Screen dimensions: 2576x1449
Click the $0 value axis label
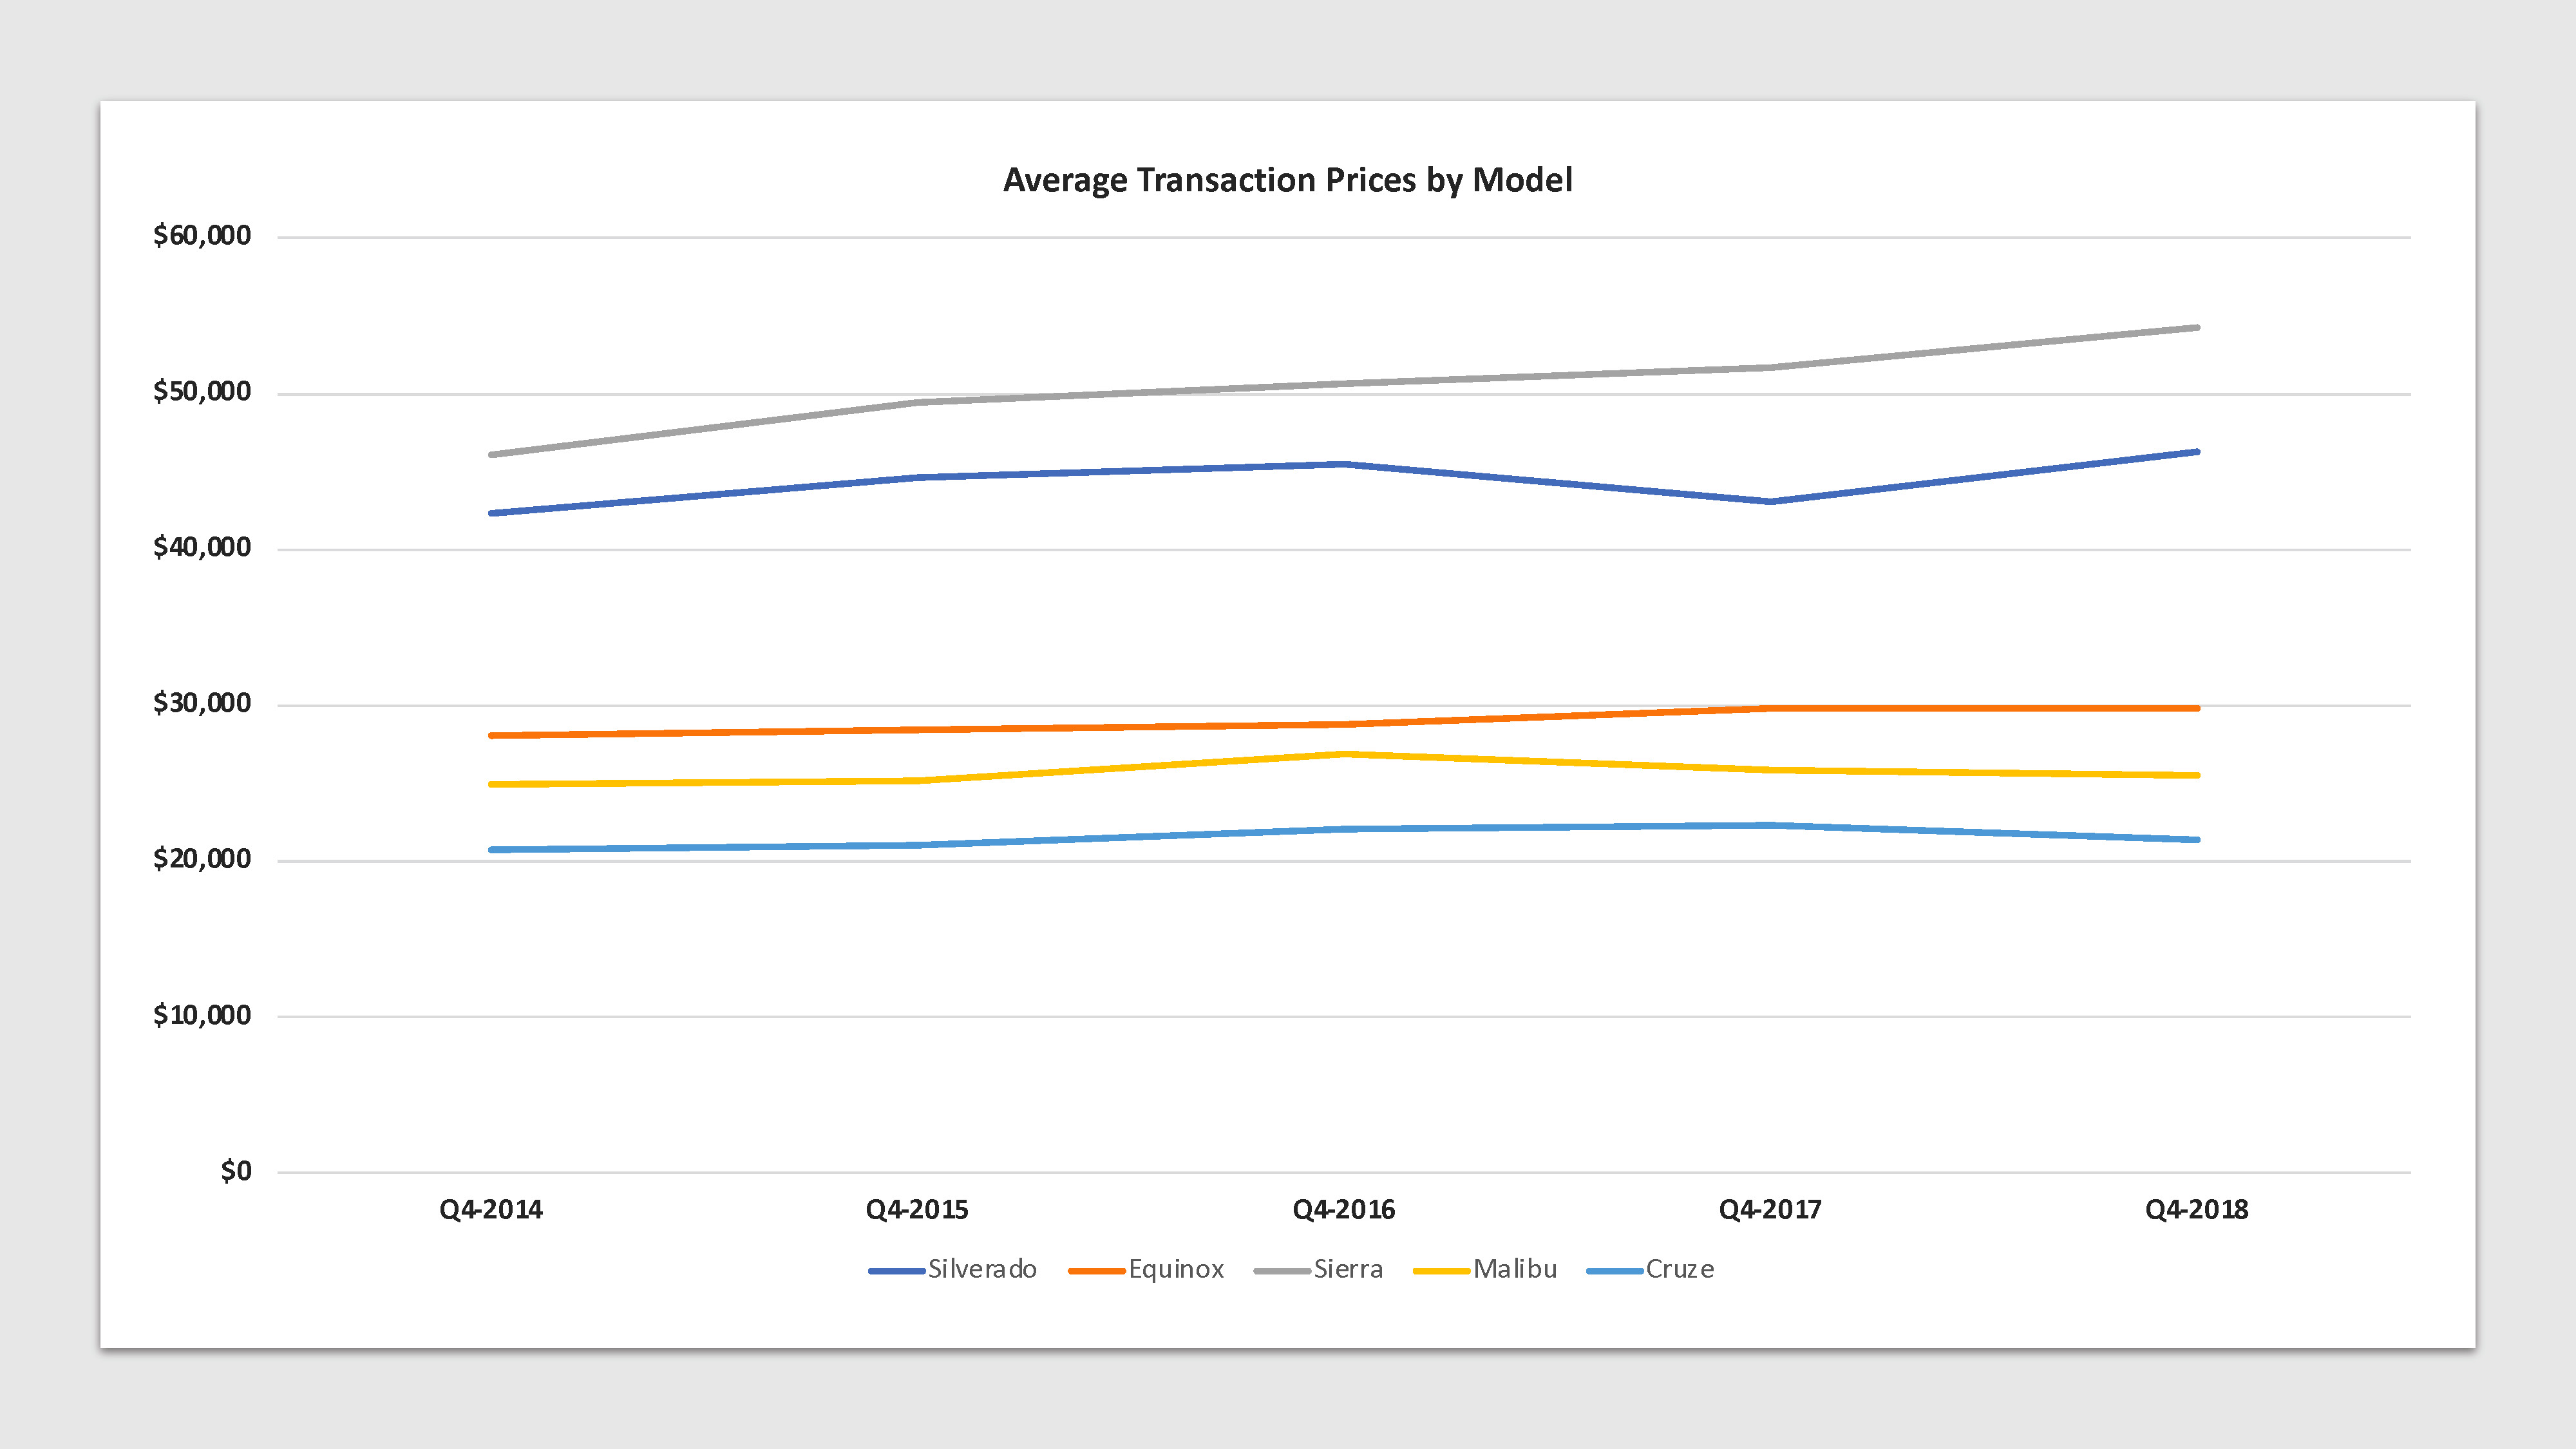[x=236, y=1171]
